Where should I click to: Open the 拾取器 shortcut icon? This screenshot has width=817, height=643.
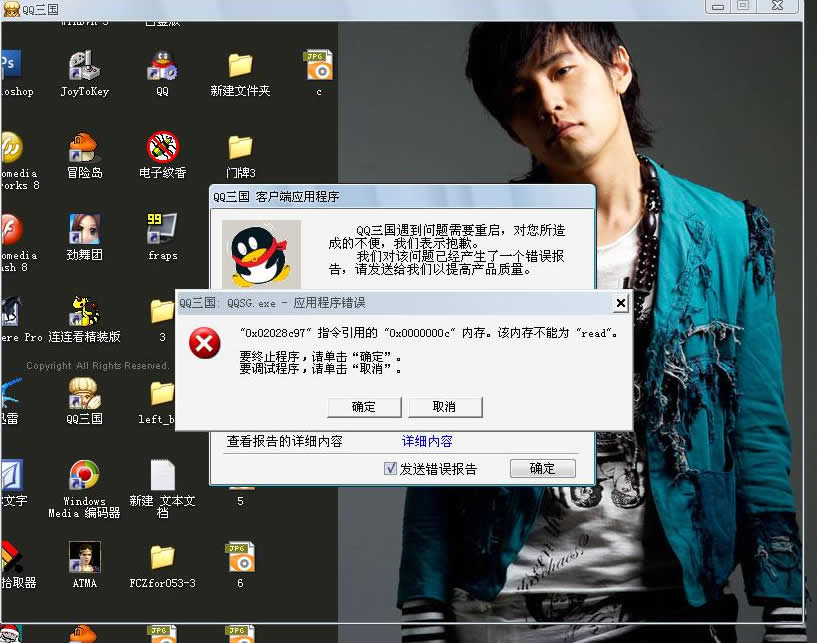(11, 557)
